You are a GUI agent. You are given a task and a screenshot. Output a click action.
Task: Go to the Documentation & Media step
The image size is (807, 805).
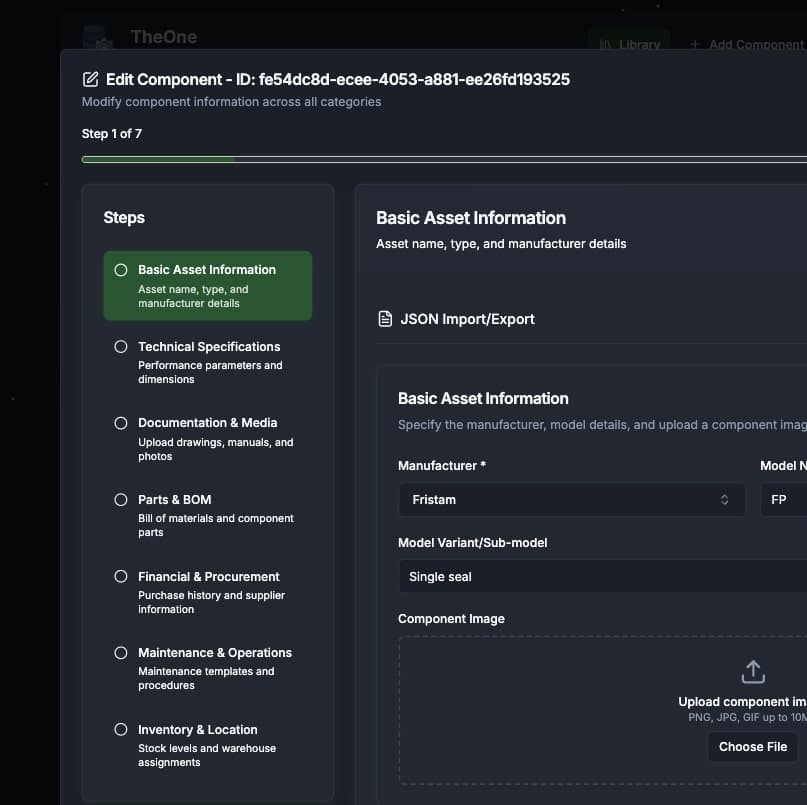coord(120,422)
